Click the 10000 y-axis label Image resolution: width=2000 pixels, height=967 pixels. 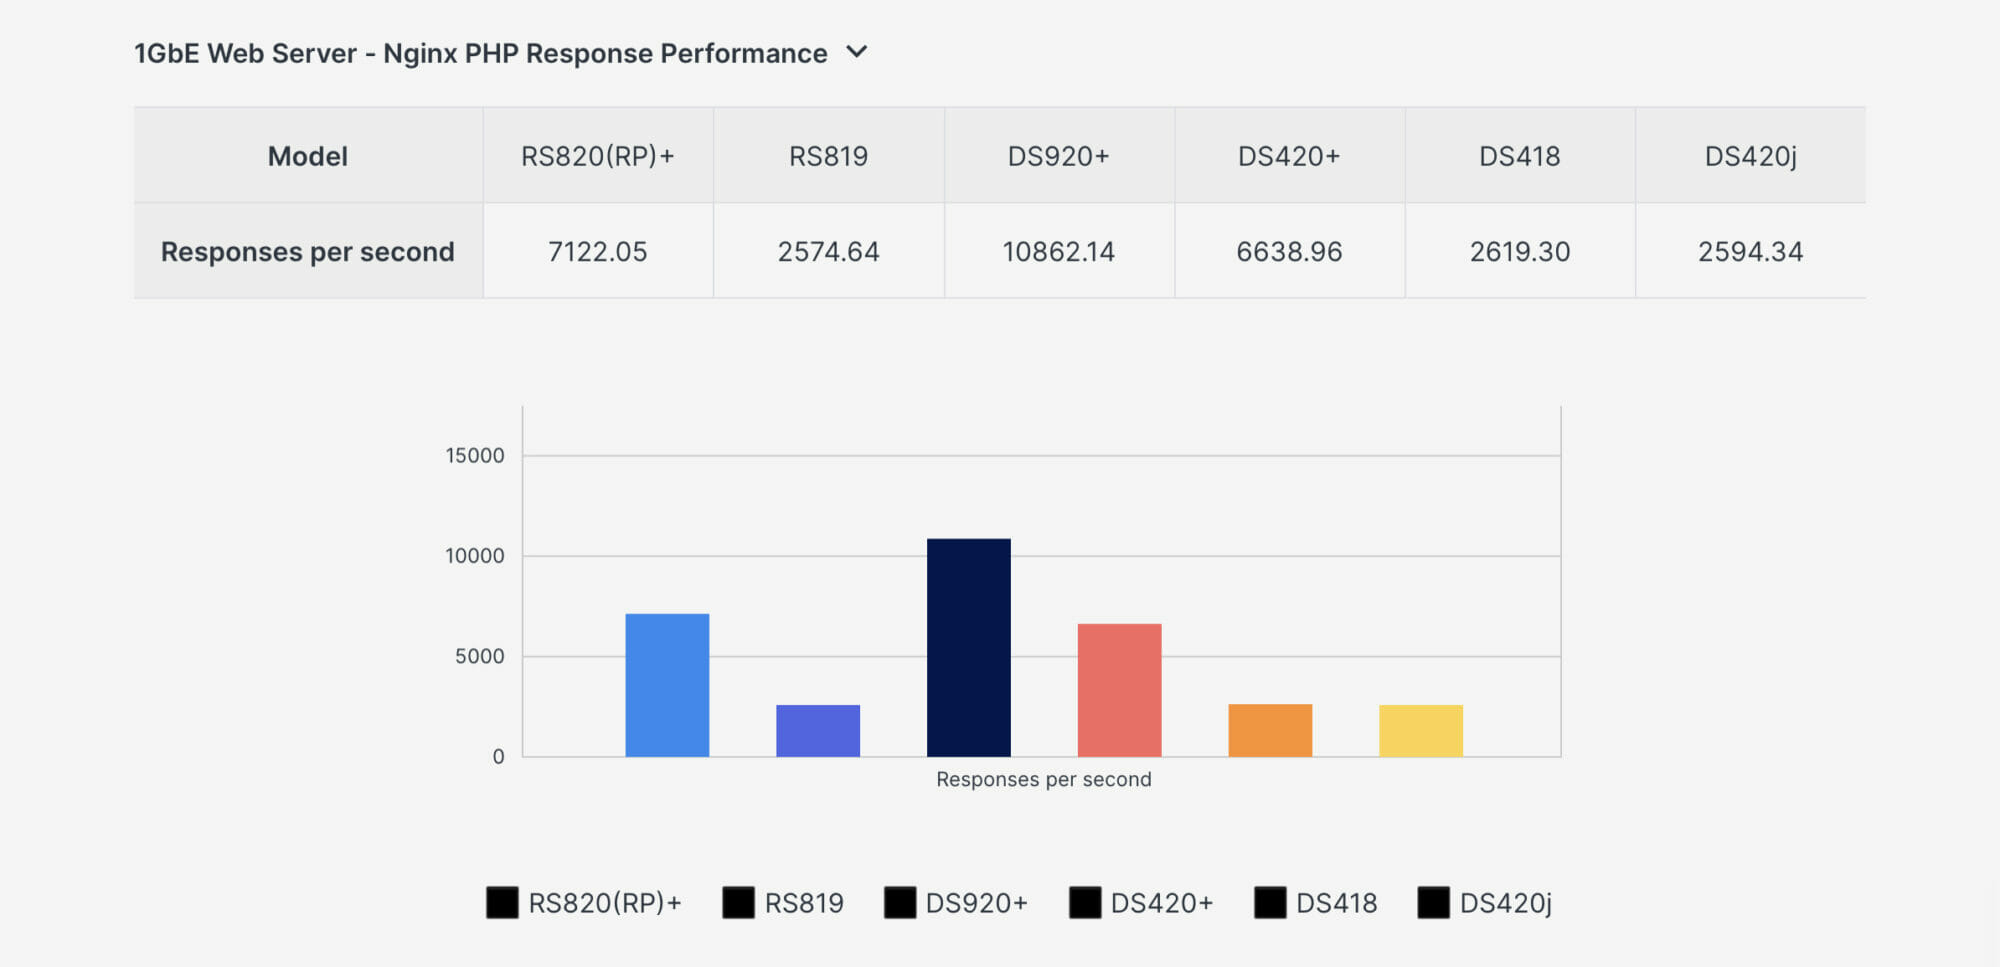pyautogui.click(x=475, y=556)
